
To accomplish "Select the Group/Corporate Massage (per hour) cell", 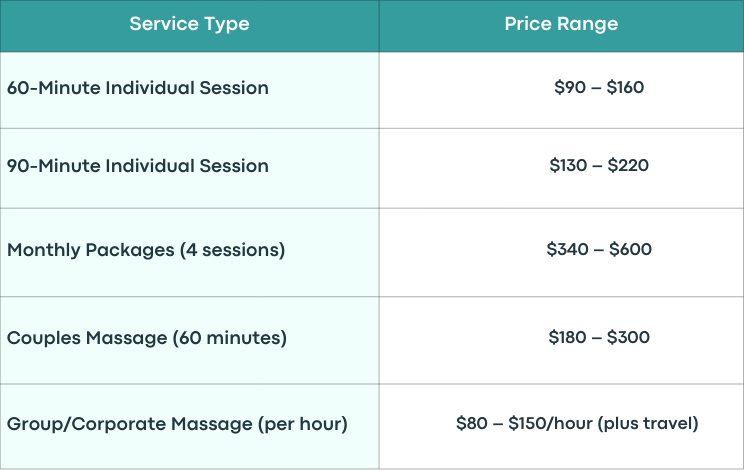I will point(189,426).
